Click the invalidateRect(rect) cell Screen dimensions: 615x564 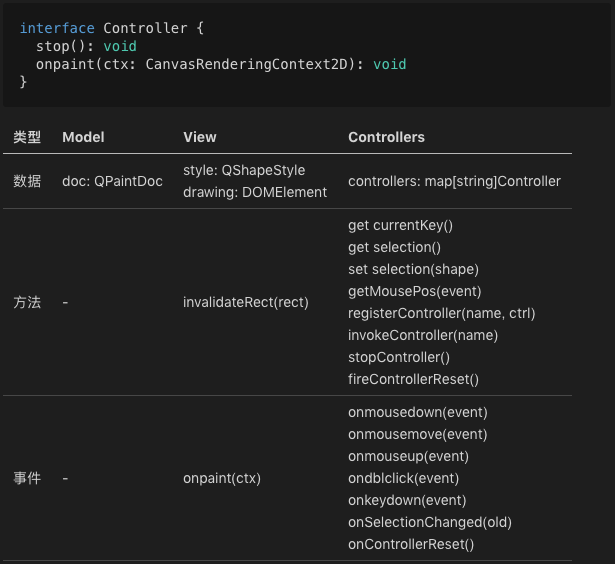[x=246, y=302]
